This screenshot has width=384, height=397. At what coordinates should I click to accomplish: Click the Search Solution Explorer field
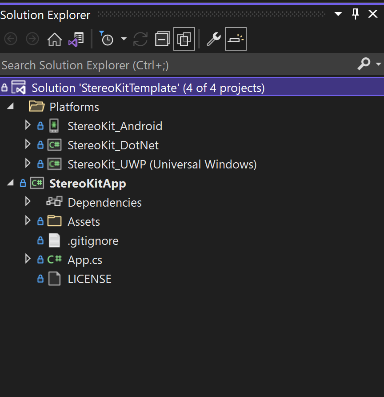pyautogui.click(x=177, y=65)
